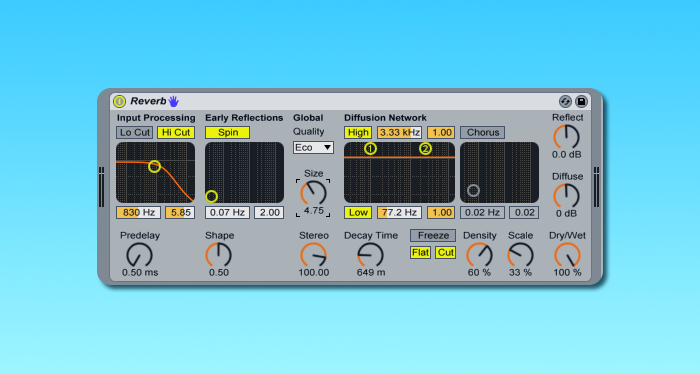Select diffusion handle number 2

click(425, 149)
